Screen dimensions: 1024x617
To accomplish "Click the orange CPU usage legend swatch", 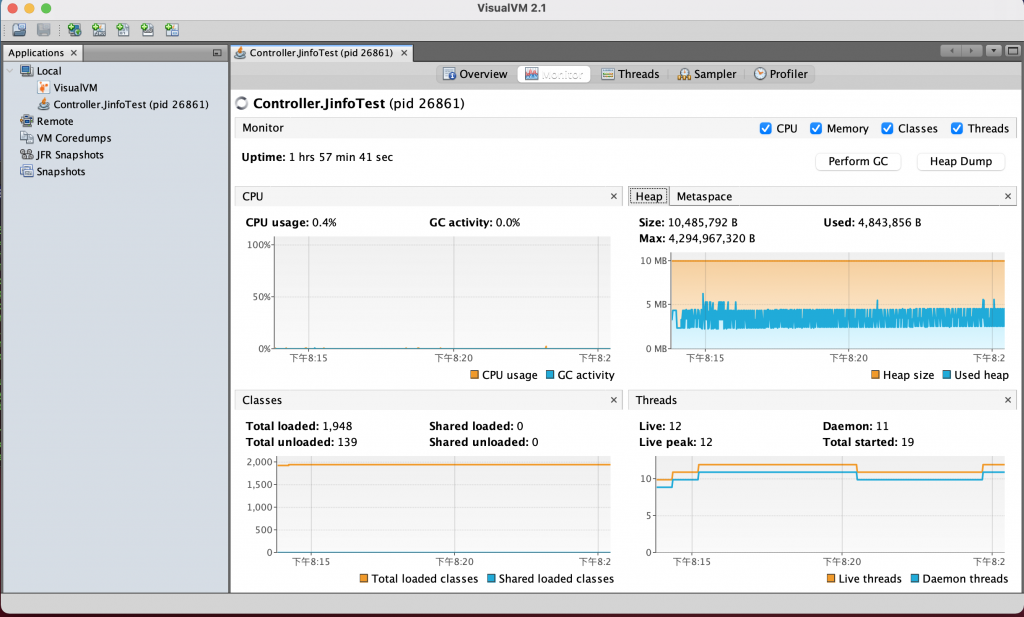I will pos(475,375).
